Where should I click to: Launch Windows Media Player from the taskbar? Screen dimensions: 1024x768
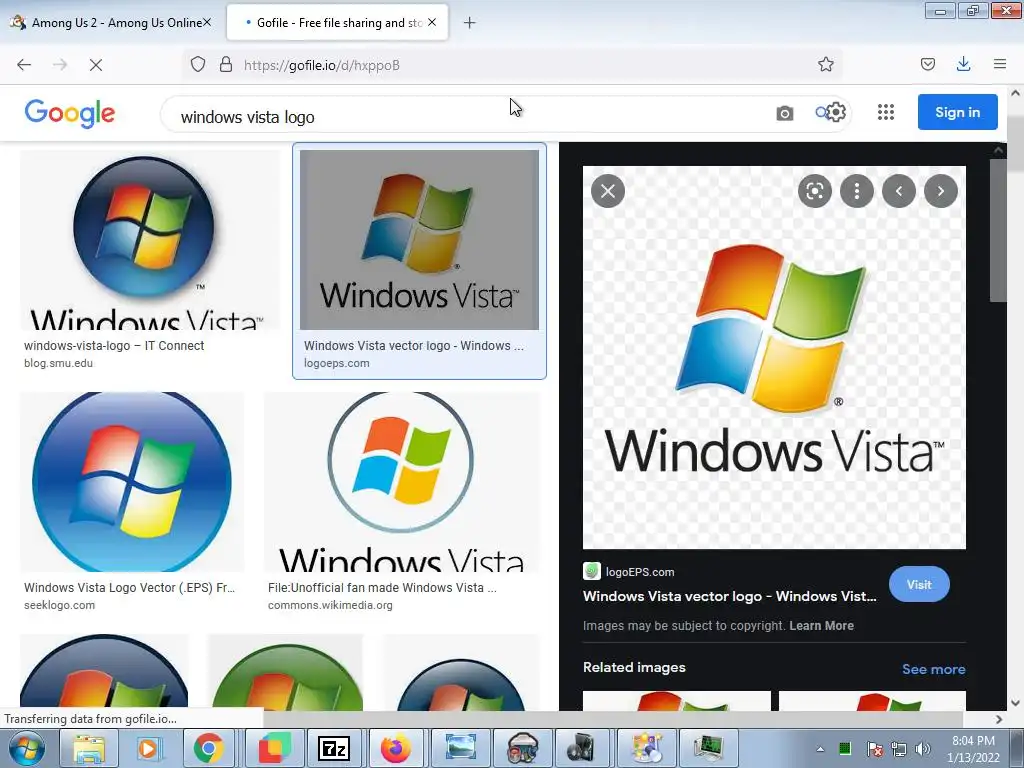tap(148, 748)
